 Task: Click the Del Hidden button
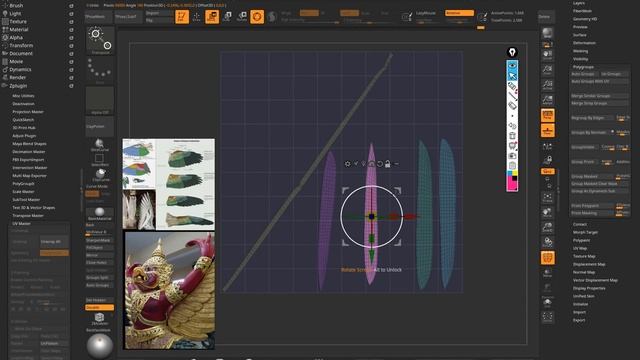tap(100, 300)
